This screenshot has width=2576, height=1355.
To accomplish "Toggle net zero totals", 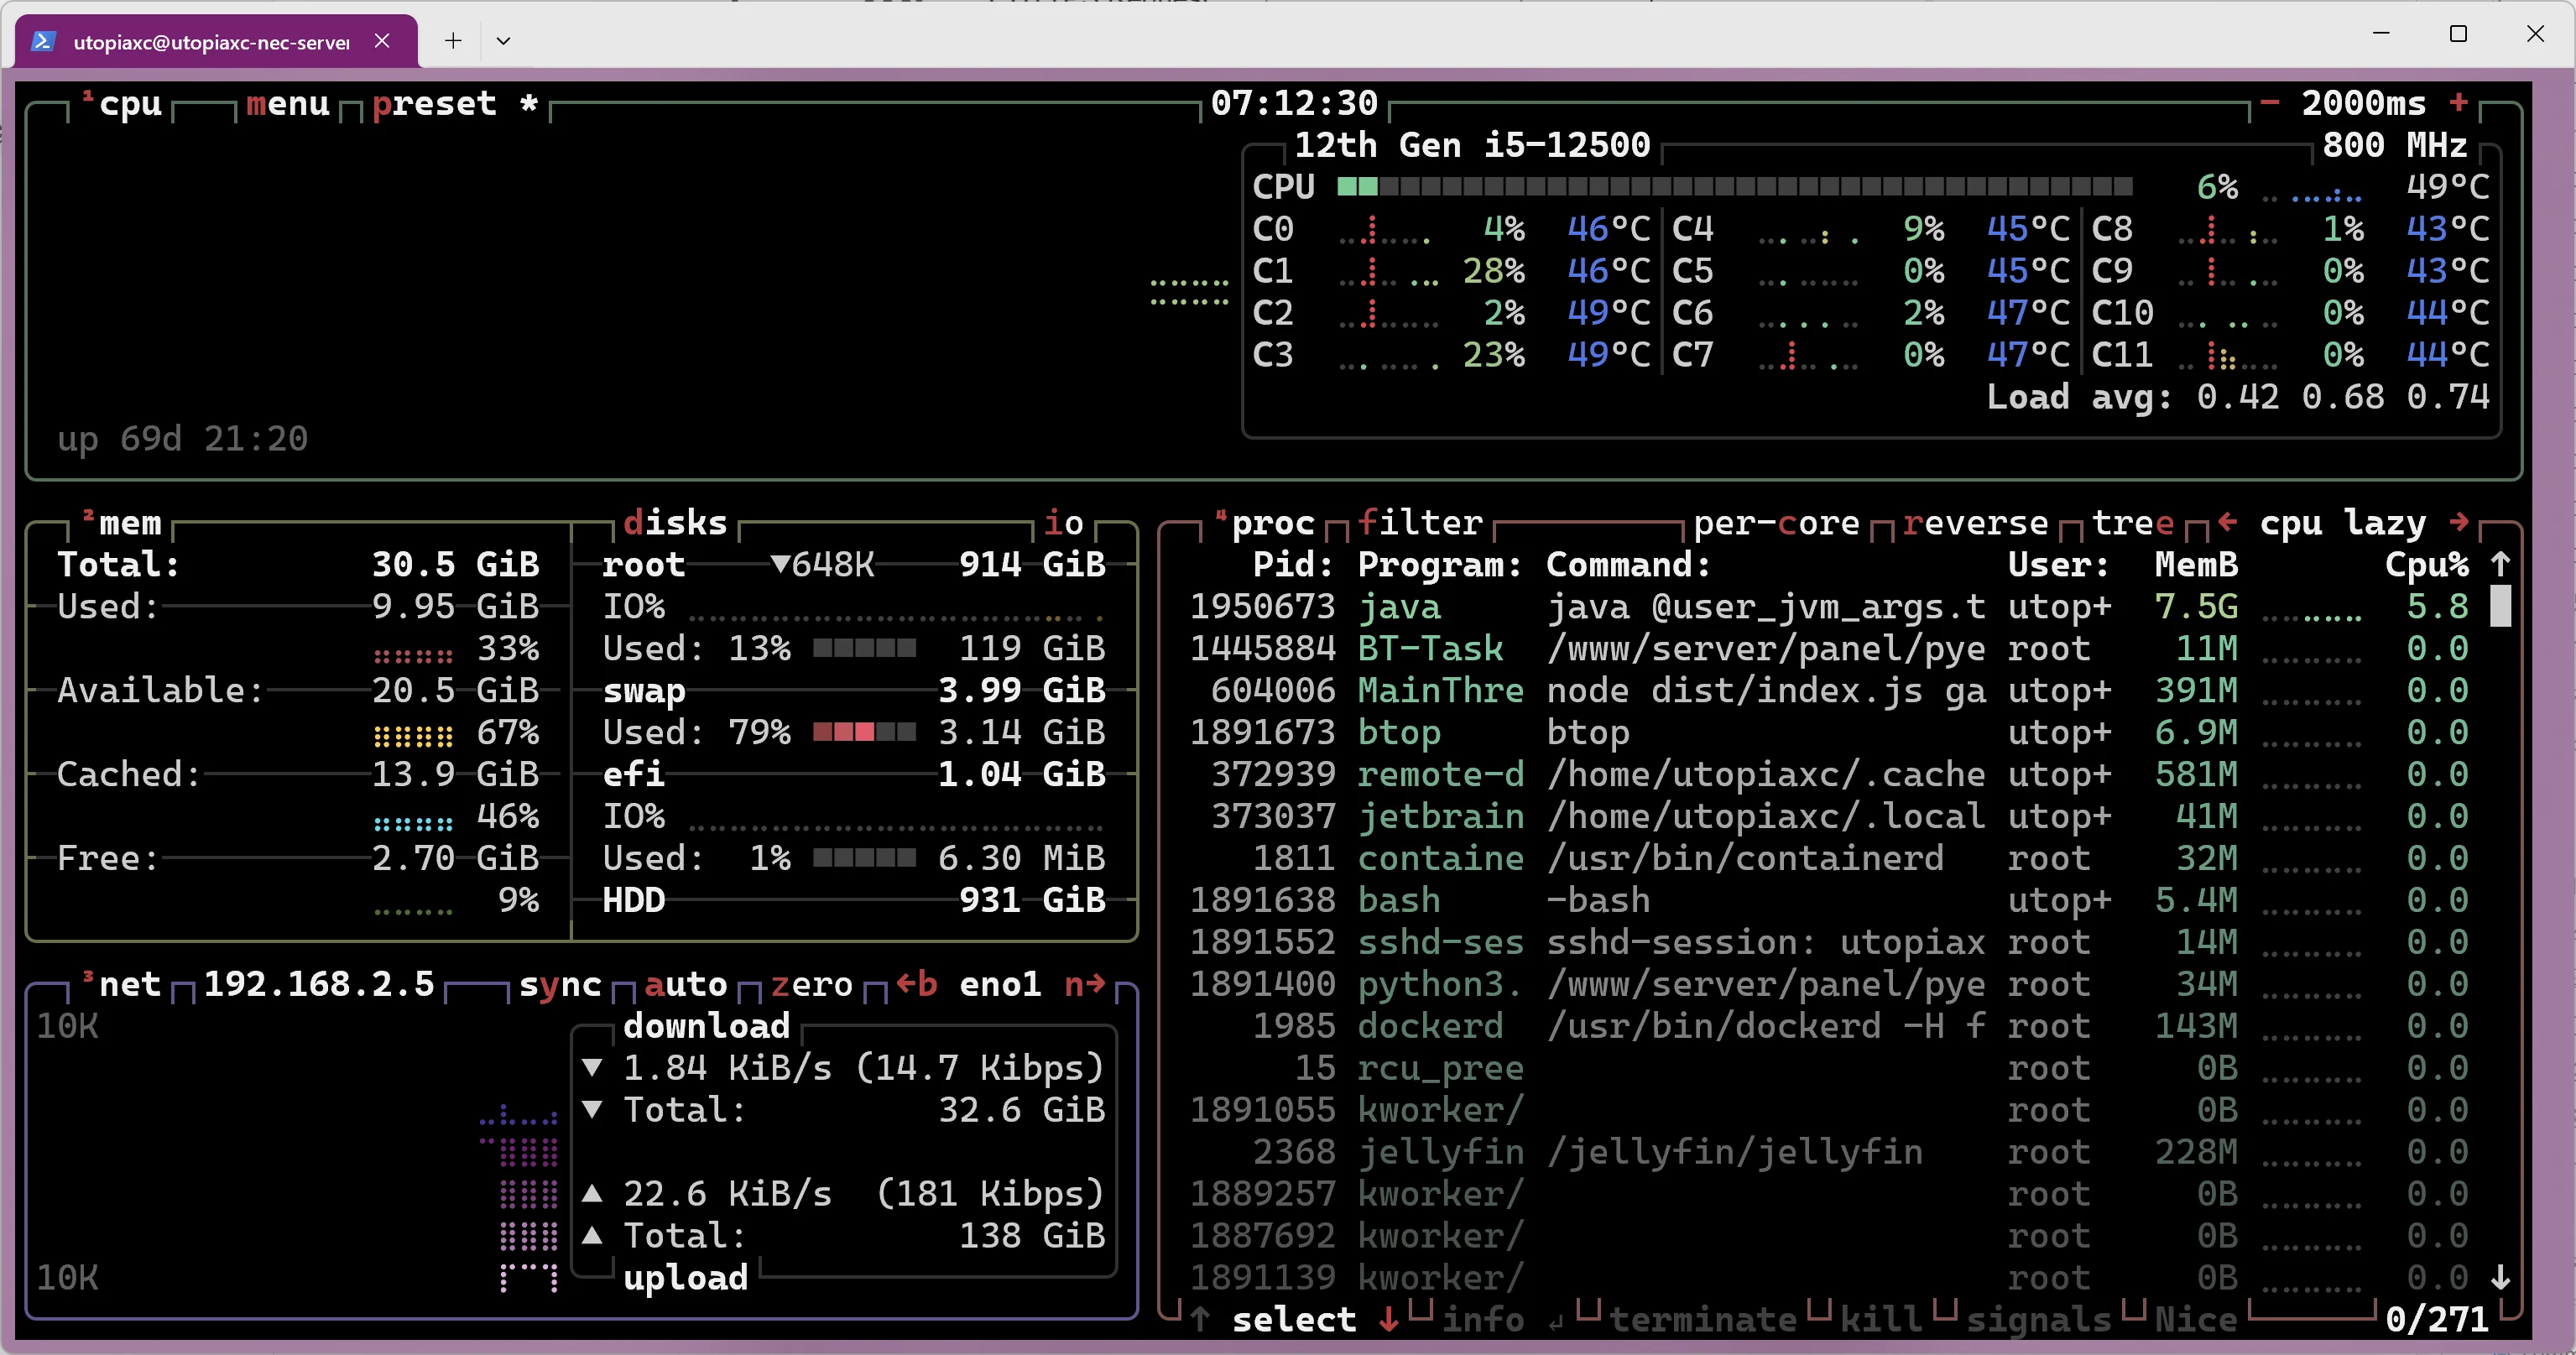I will point(812,984).
